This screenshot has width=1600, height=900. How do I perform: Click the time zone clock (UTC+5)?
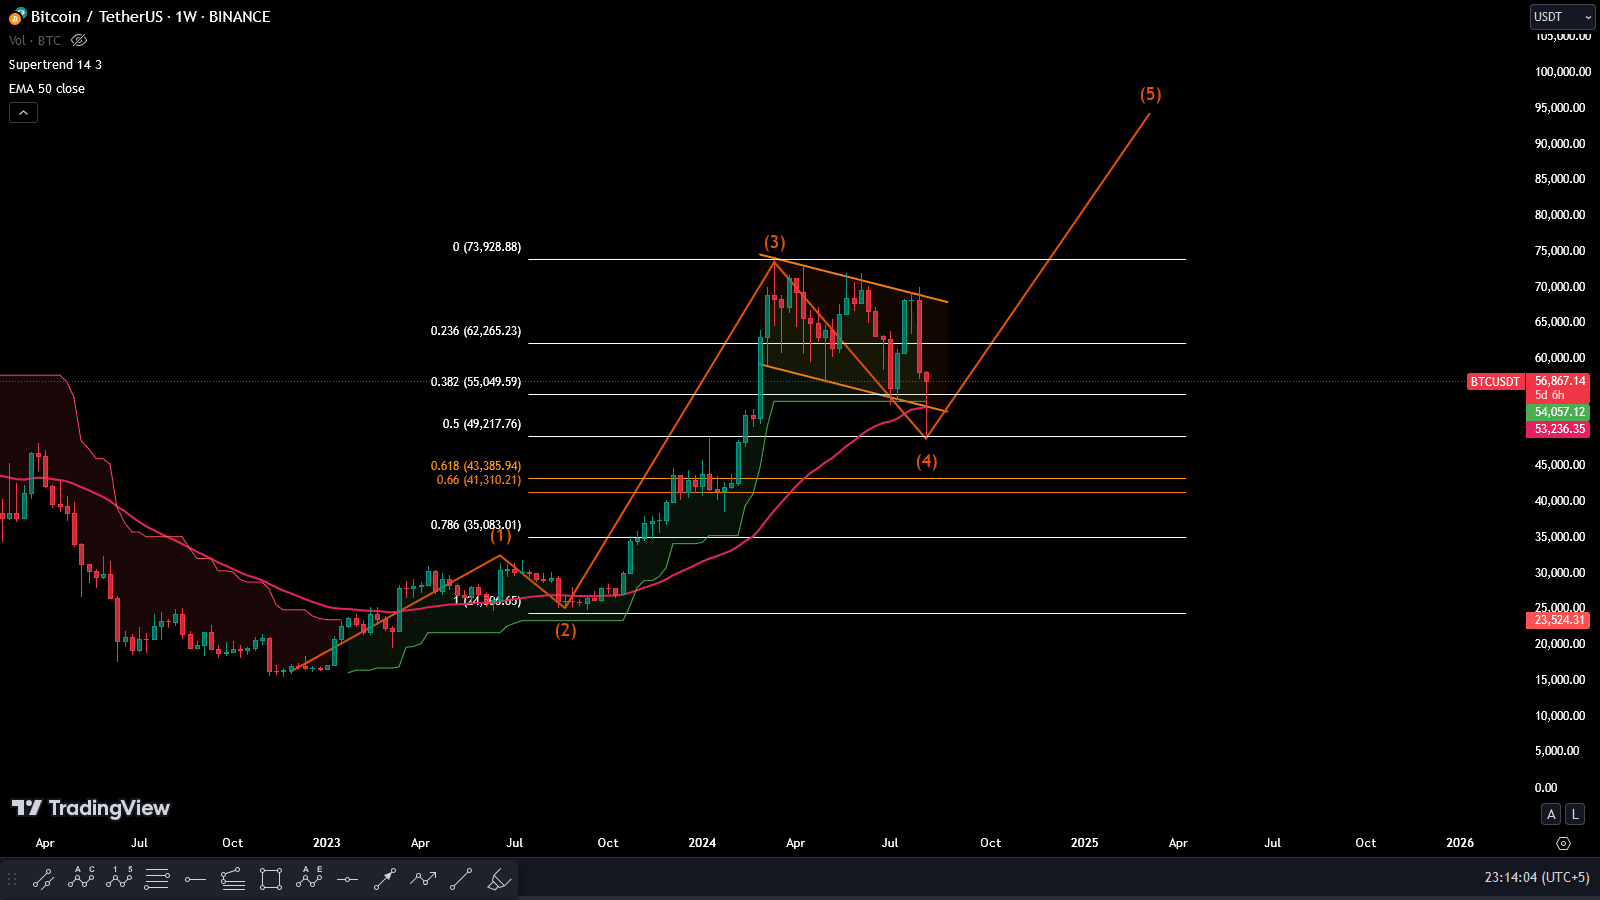[1536, 877]
